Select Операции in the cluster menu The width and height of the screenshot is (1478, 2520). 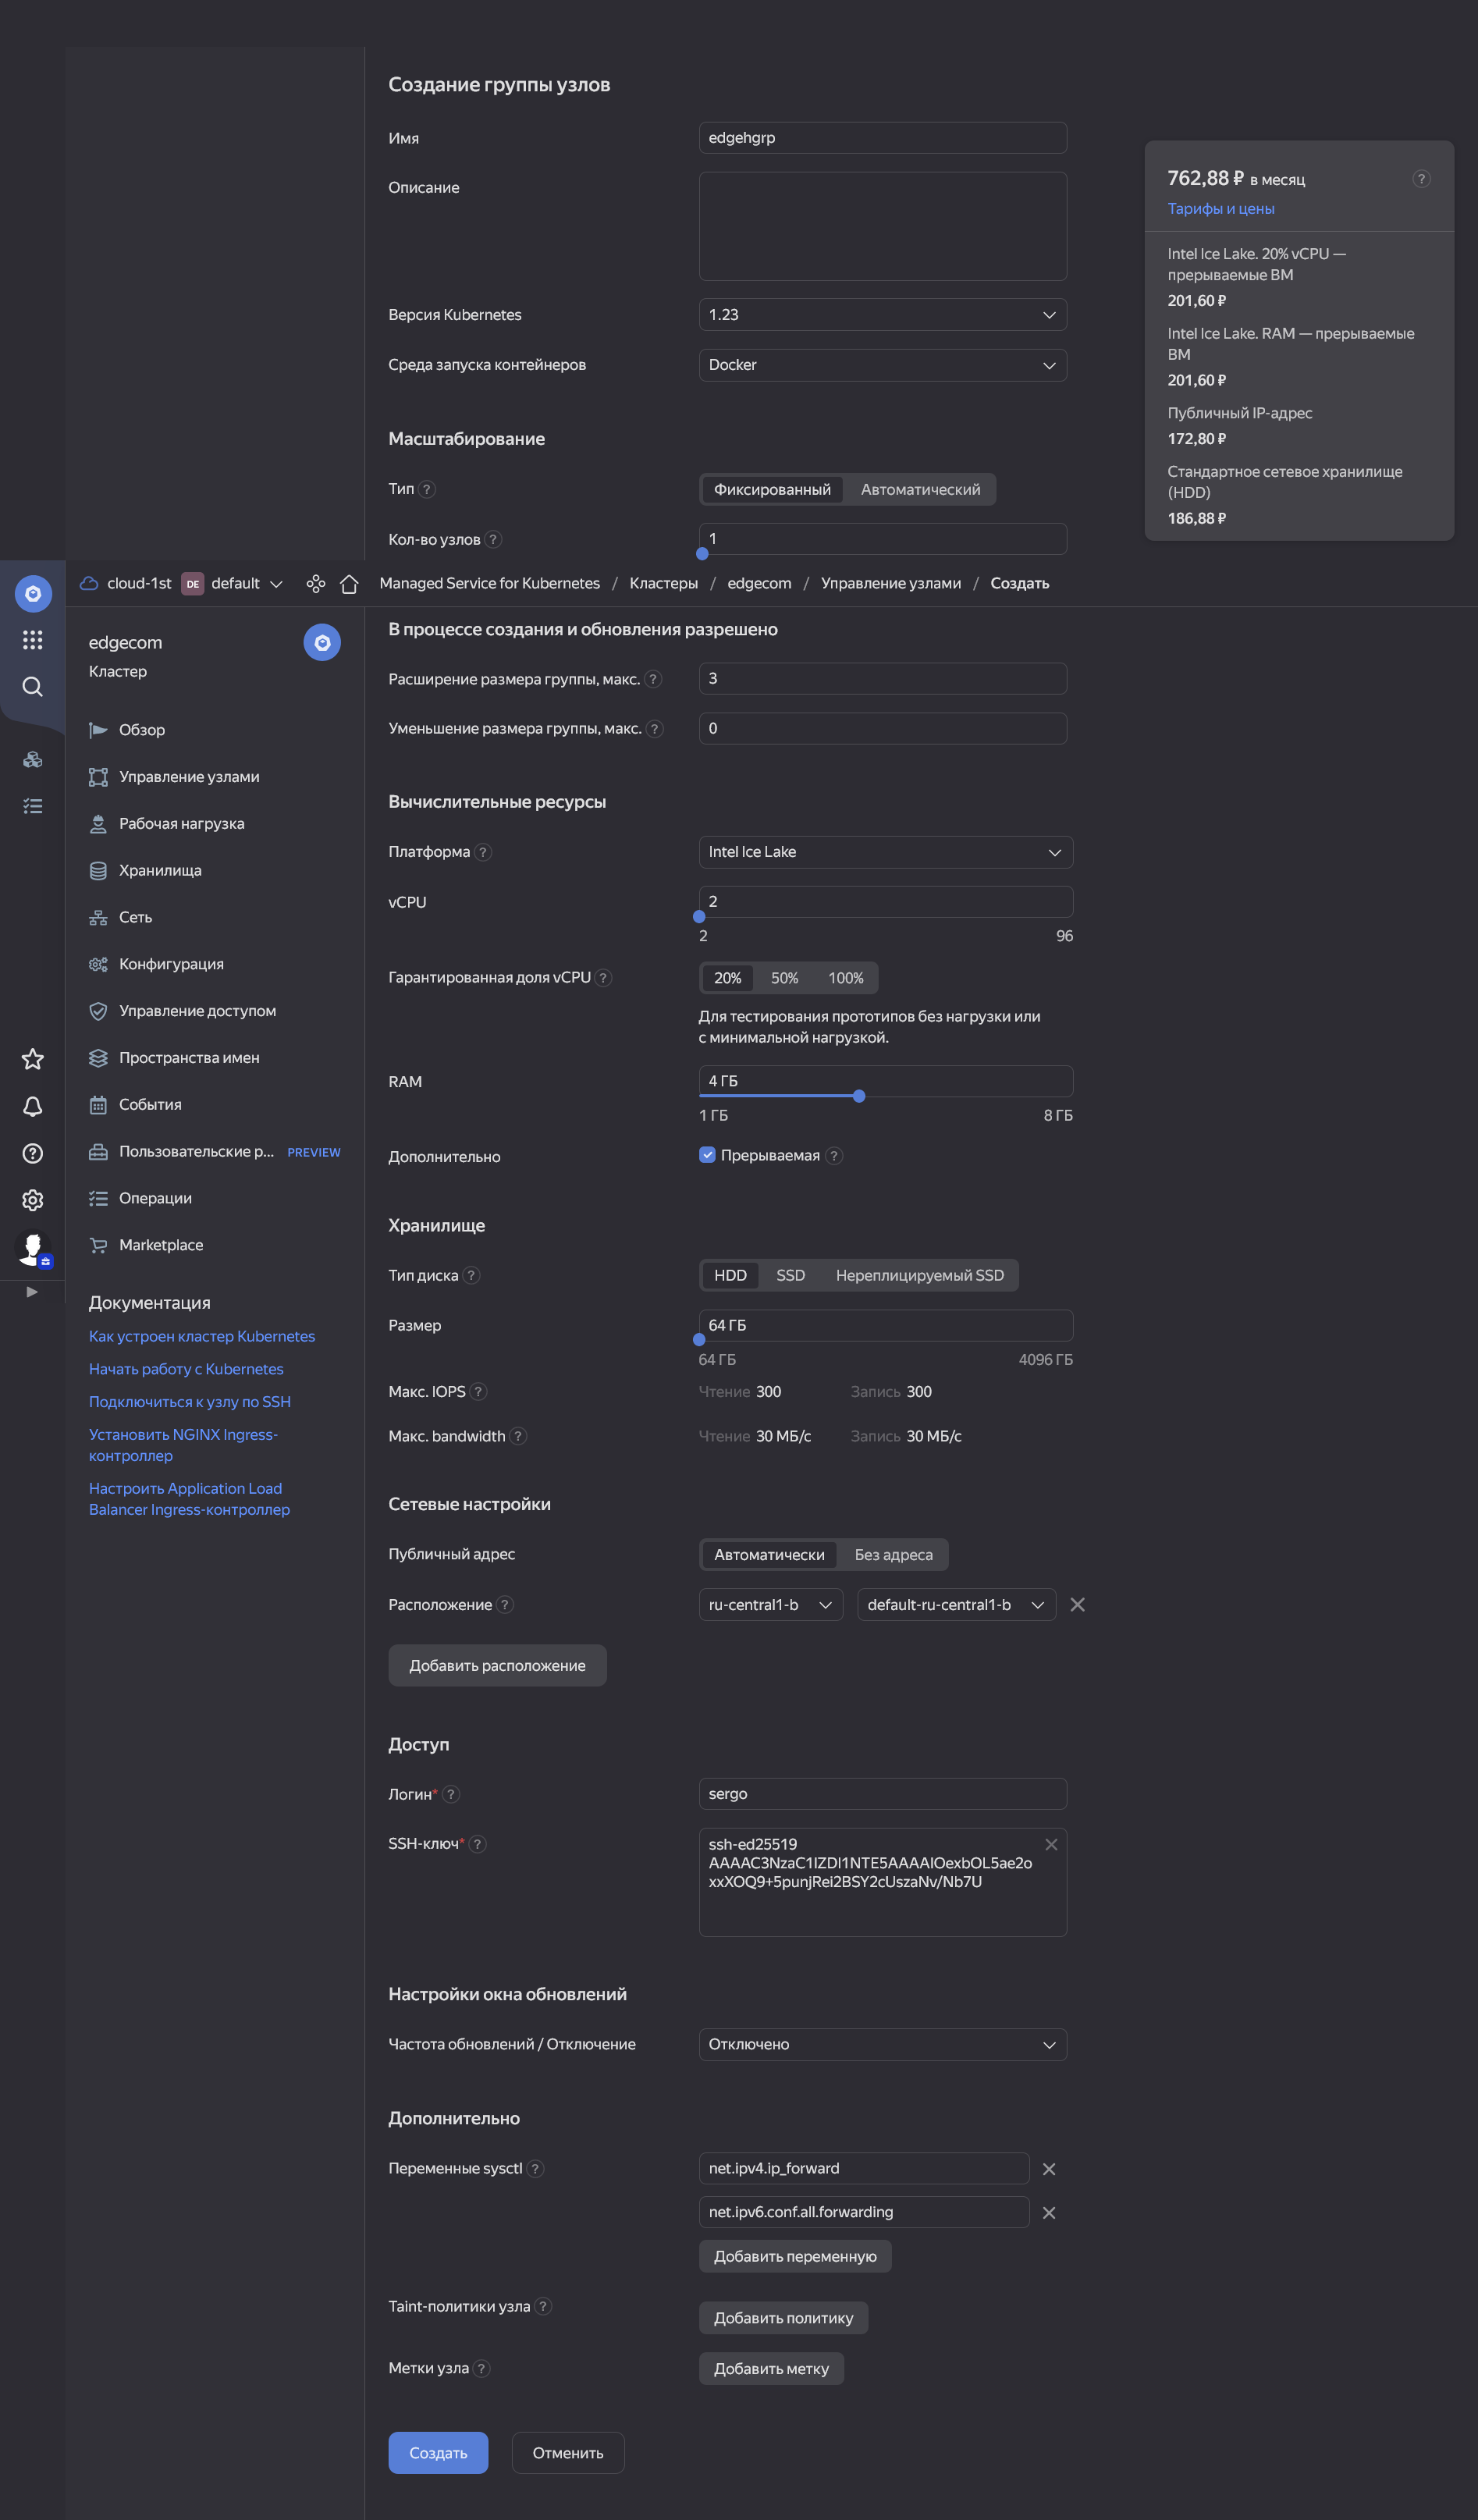[x=156, y=1197]
